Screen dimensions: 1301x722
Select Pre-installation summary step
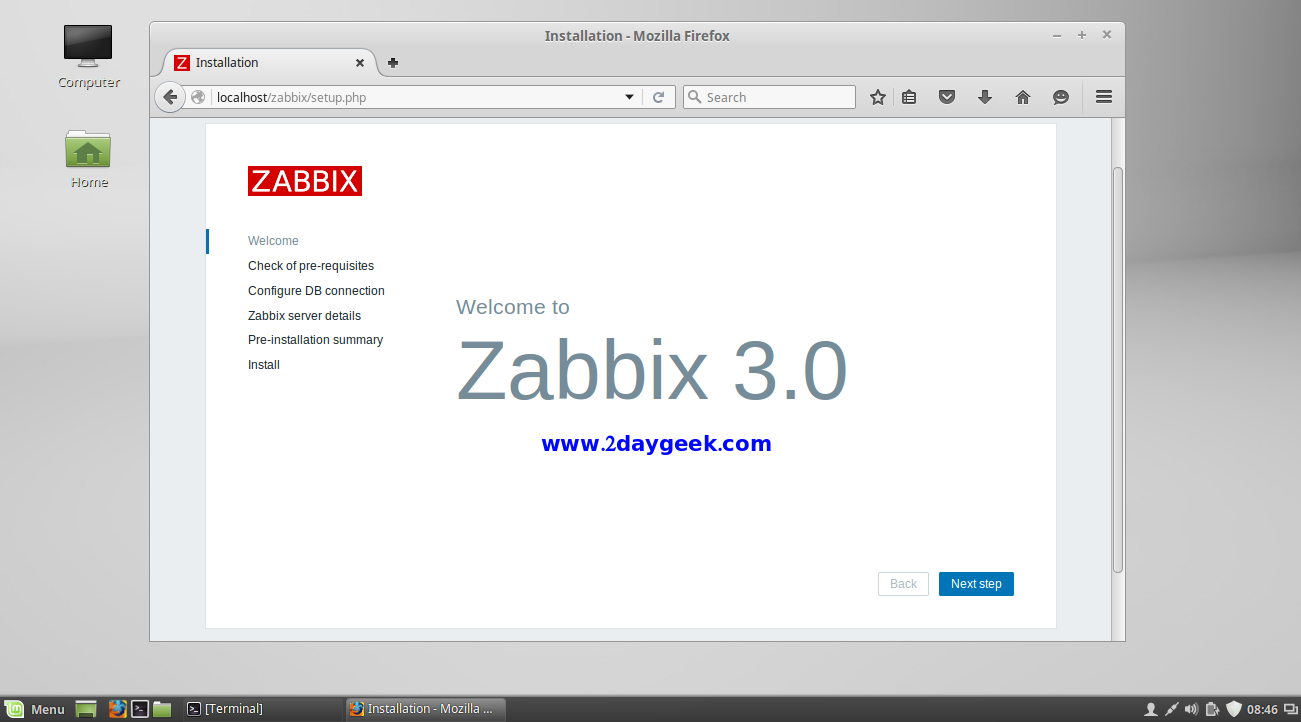[x=315, y=340]
